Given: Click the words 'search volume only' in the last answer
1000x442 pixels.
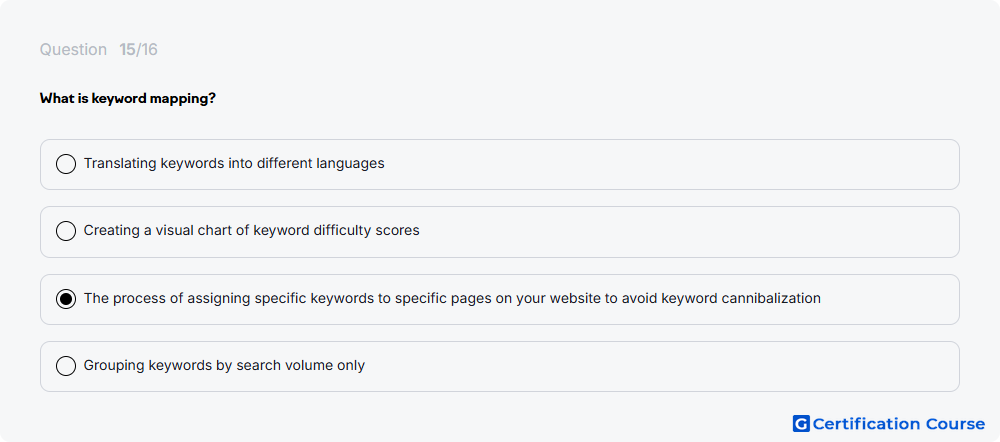Looking at the screenshot, I should pyautogui.click(x=300, y=365).
